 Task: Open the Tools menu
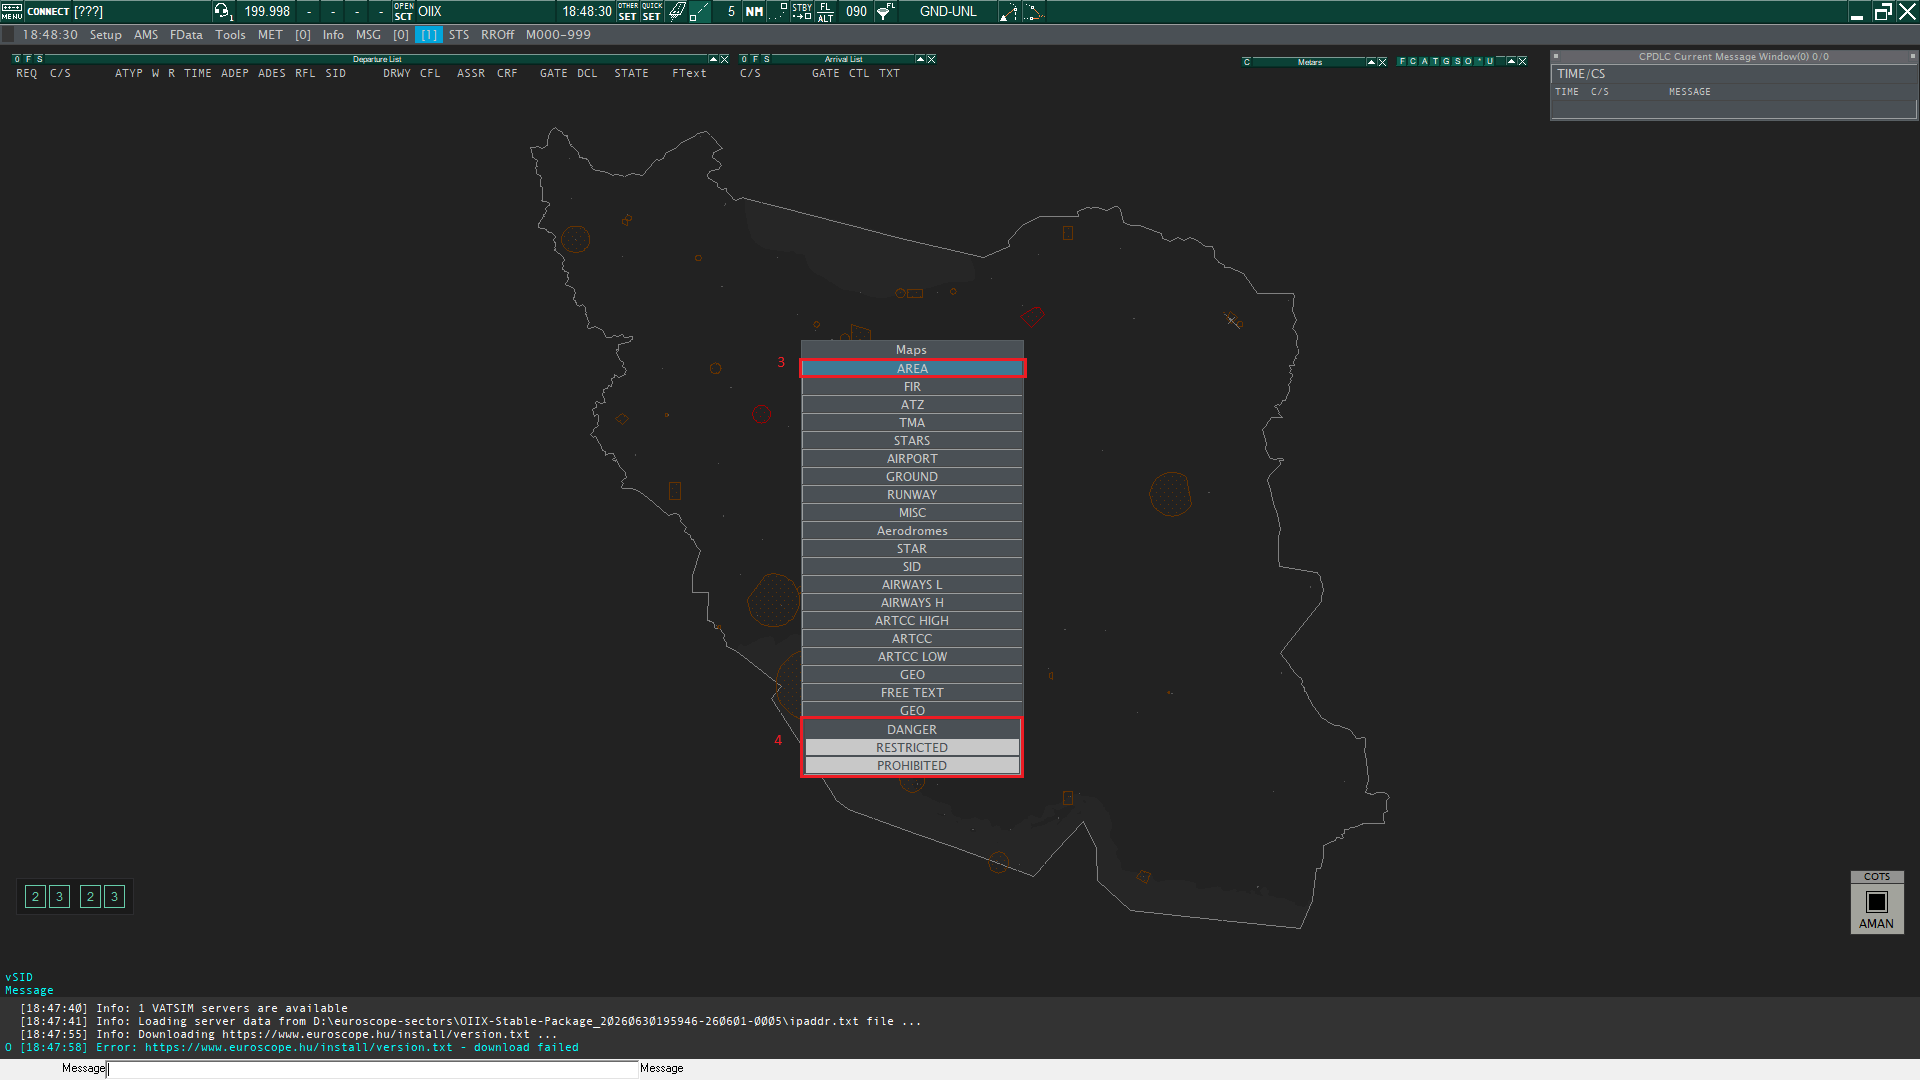coord(230,35)
